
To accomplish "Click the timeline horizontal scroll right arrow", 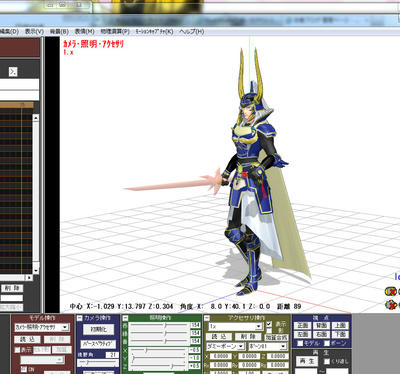I will coord(29,277).
